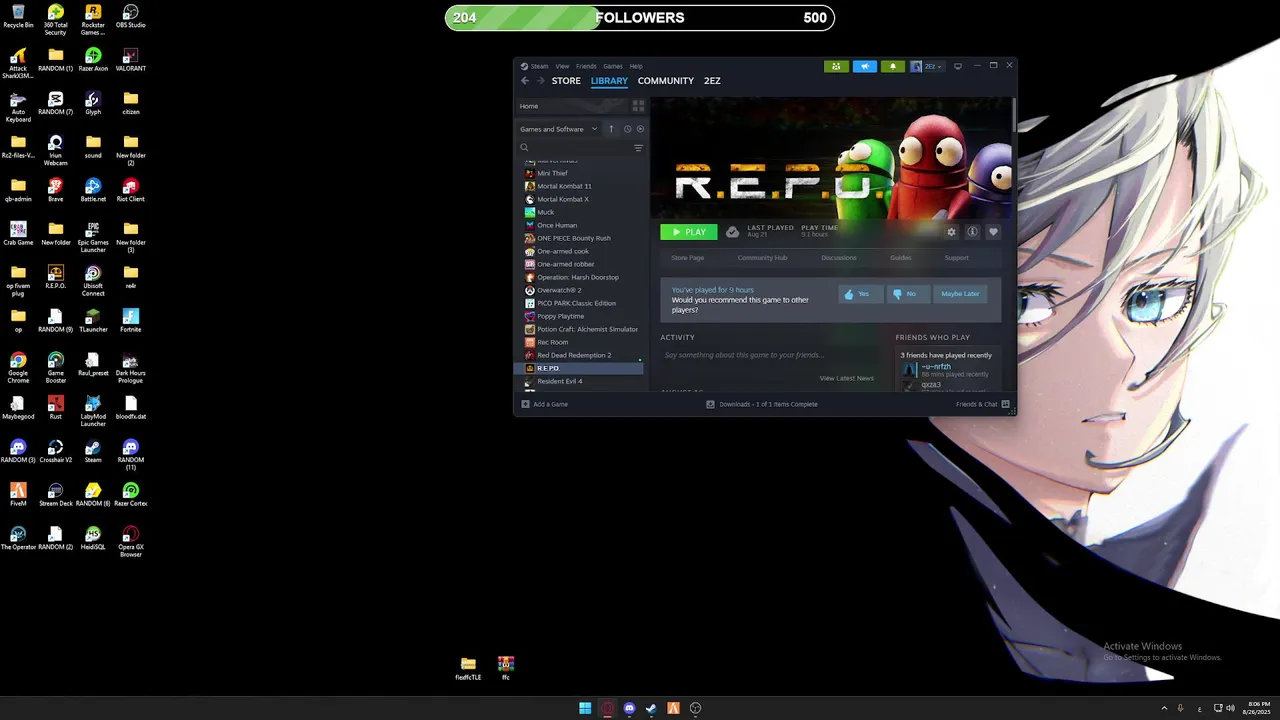Open Guides link
The width and height of the screenshot is (1280, 720).
pos(901,258)
